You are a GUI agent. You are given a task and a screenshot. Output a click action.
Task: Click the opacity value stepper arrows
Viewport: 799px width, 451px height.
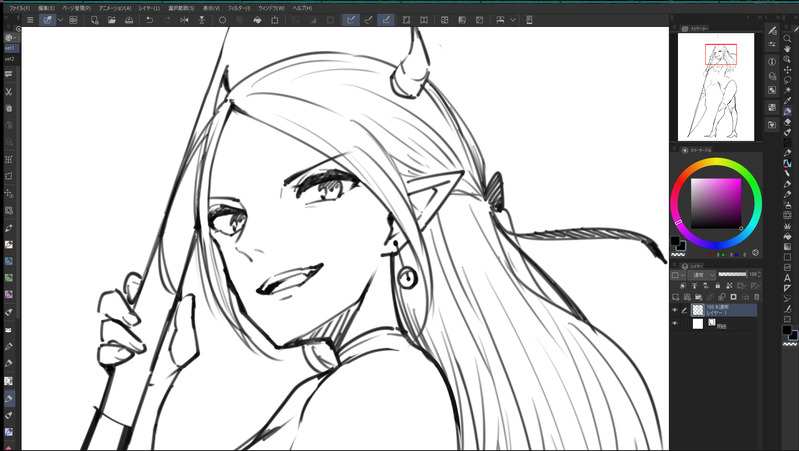pyautogui.click(x=759, y=275)
